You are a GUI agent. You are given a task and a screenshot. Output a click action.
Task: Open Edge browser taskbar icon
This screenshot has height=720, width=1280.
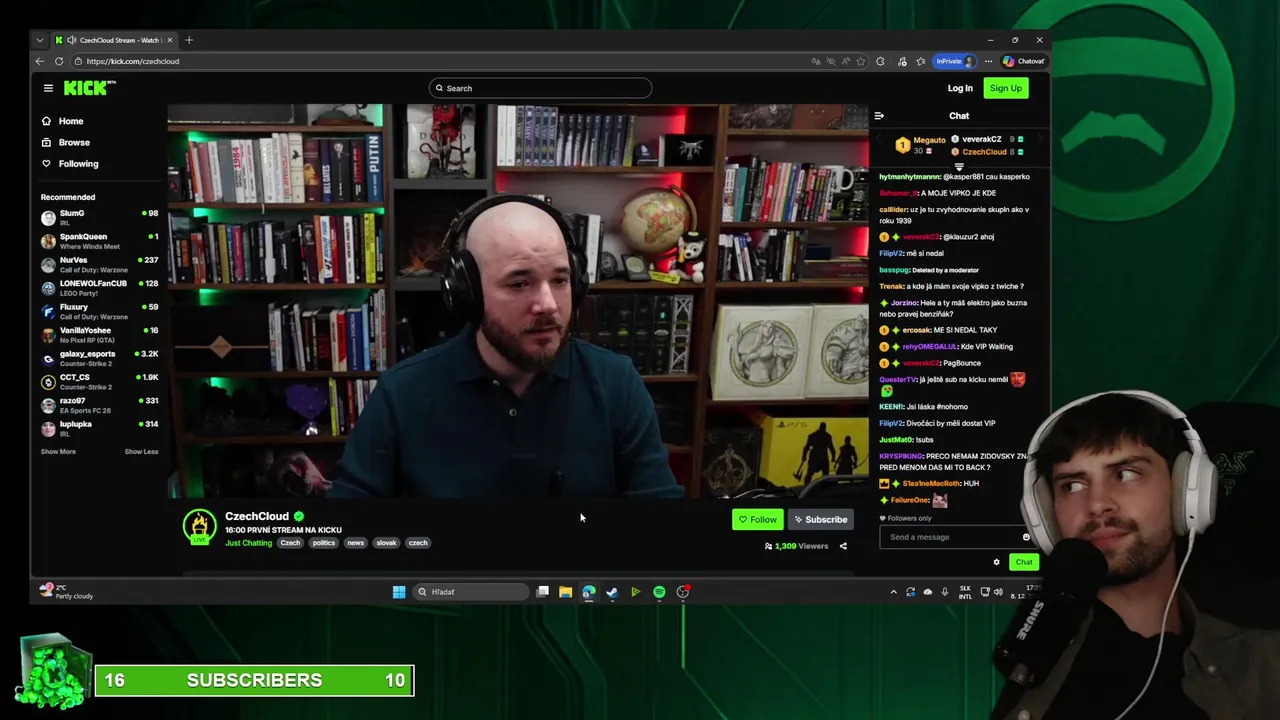[x=588, y=592]
